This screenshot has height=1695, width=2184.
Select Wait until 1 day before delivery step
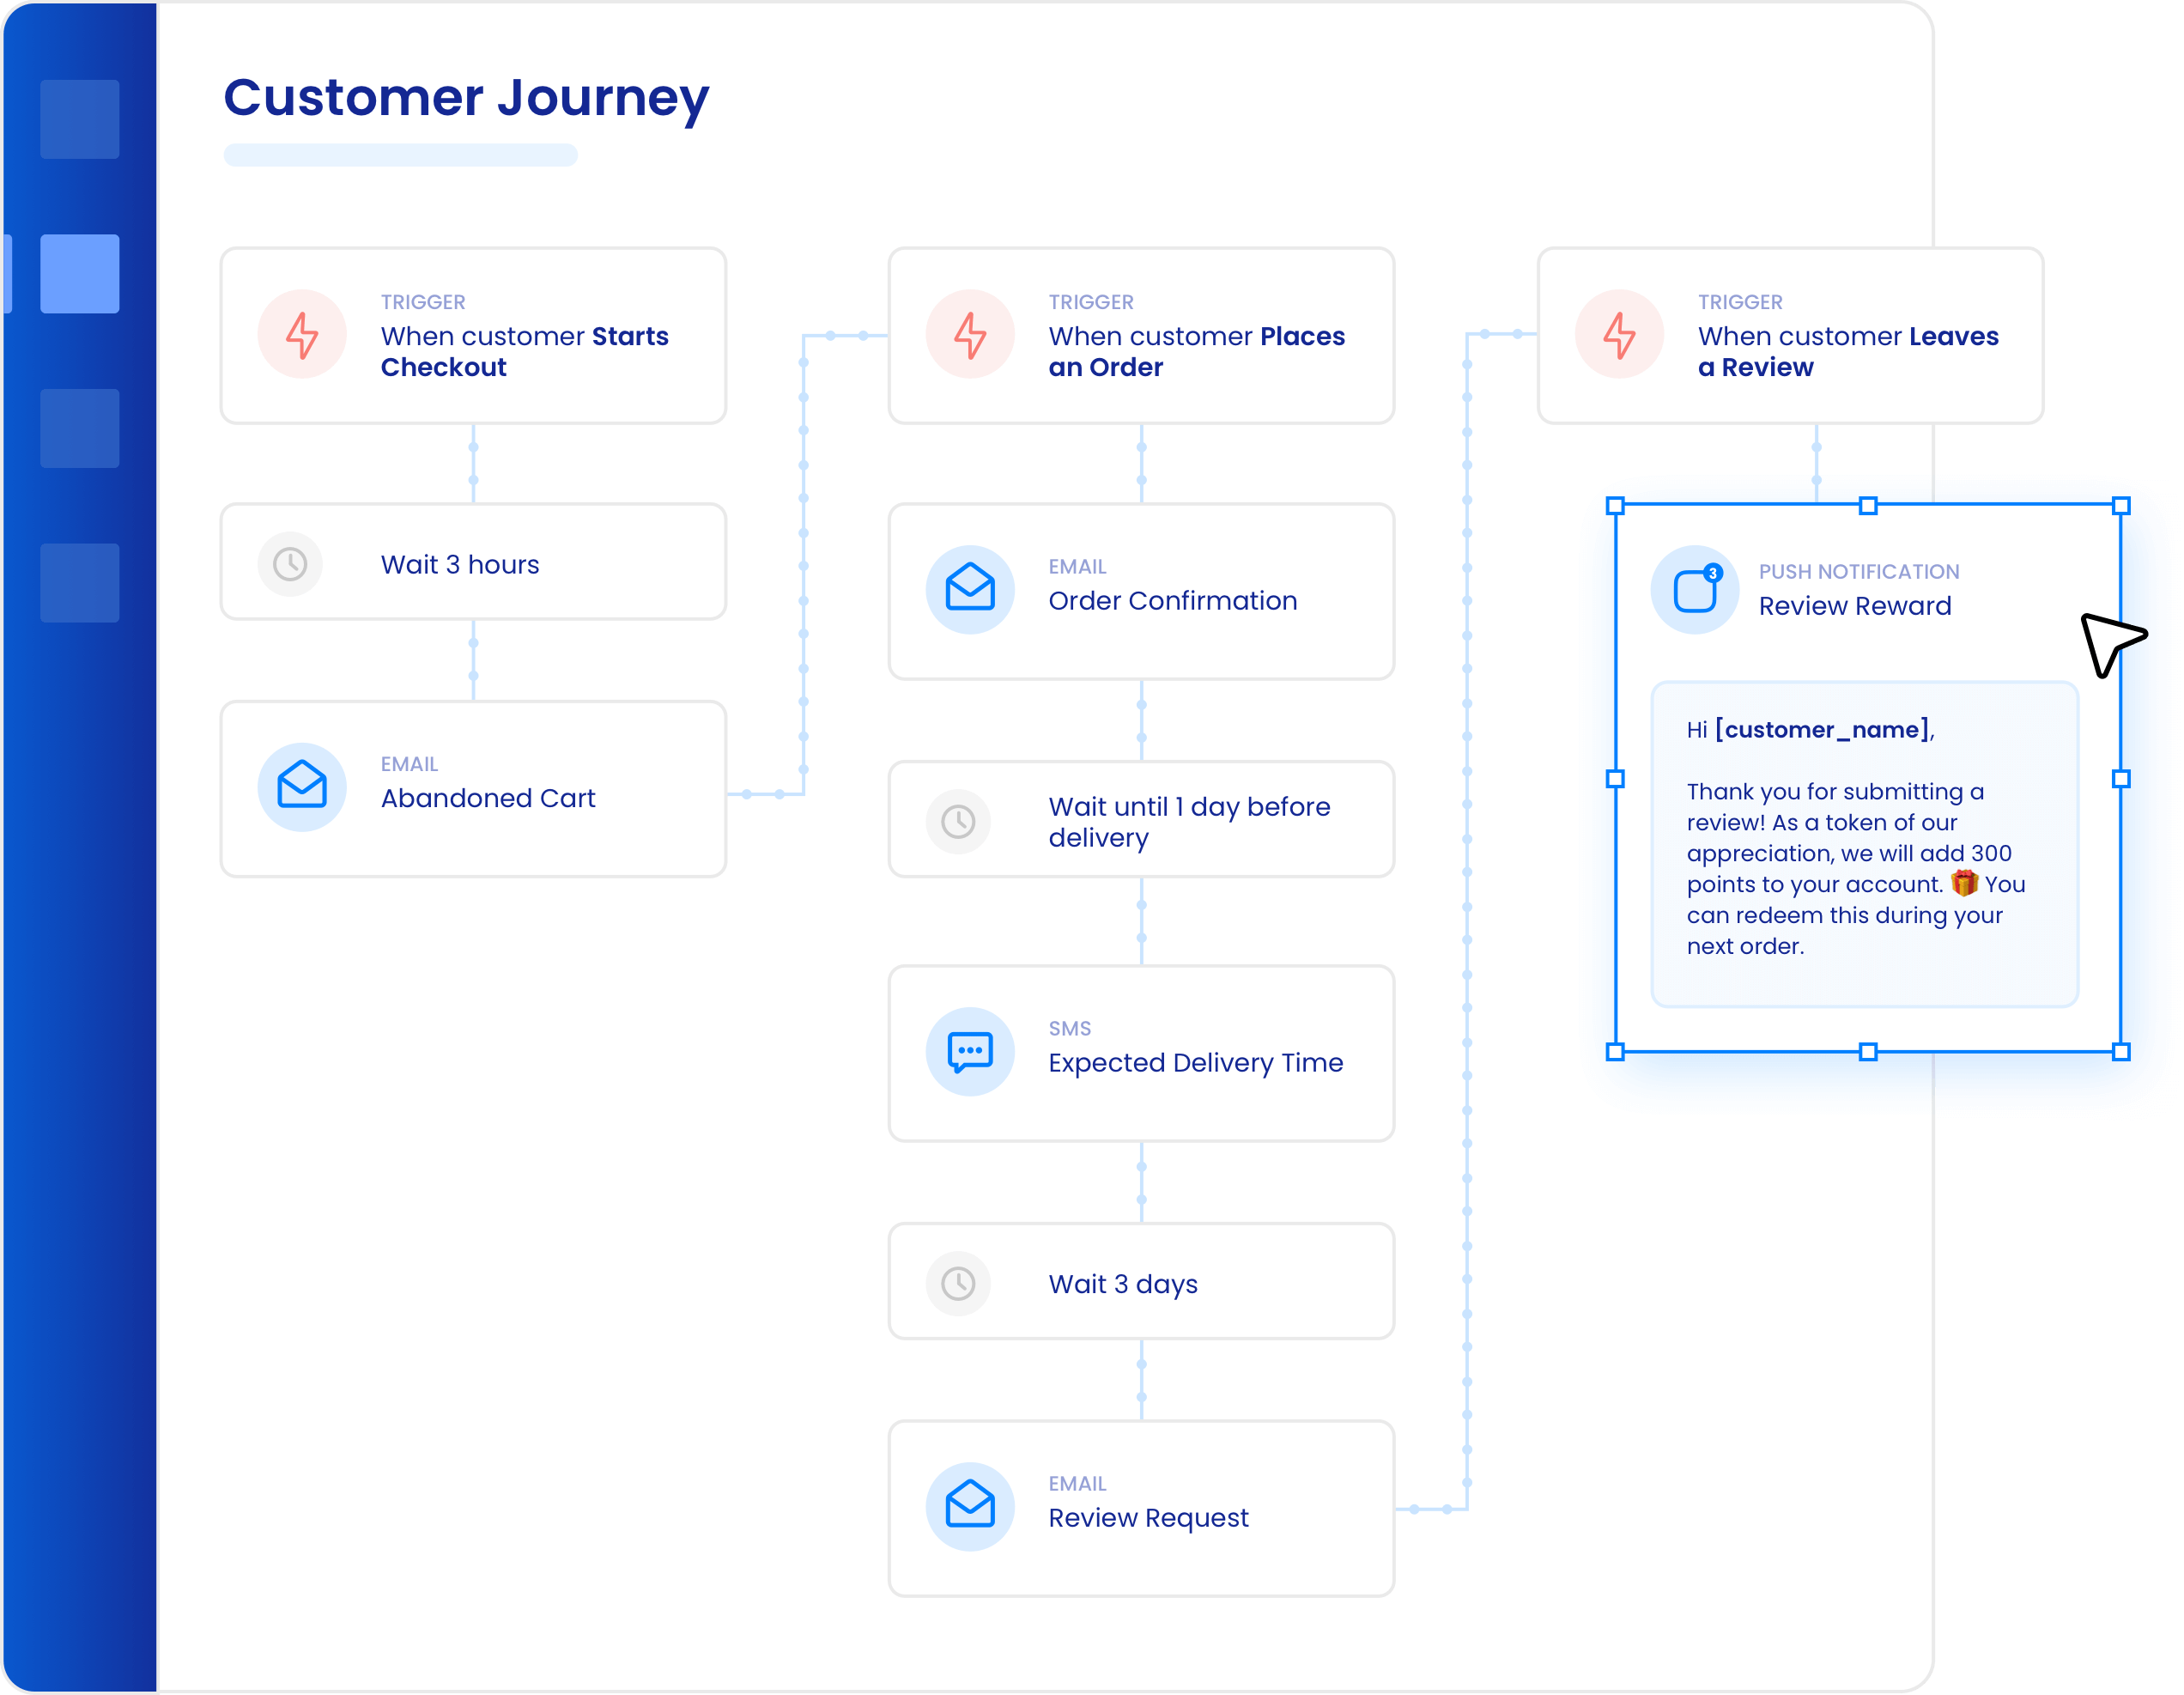tap(1141, 820)
